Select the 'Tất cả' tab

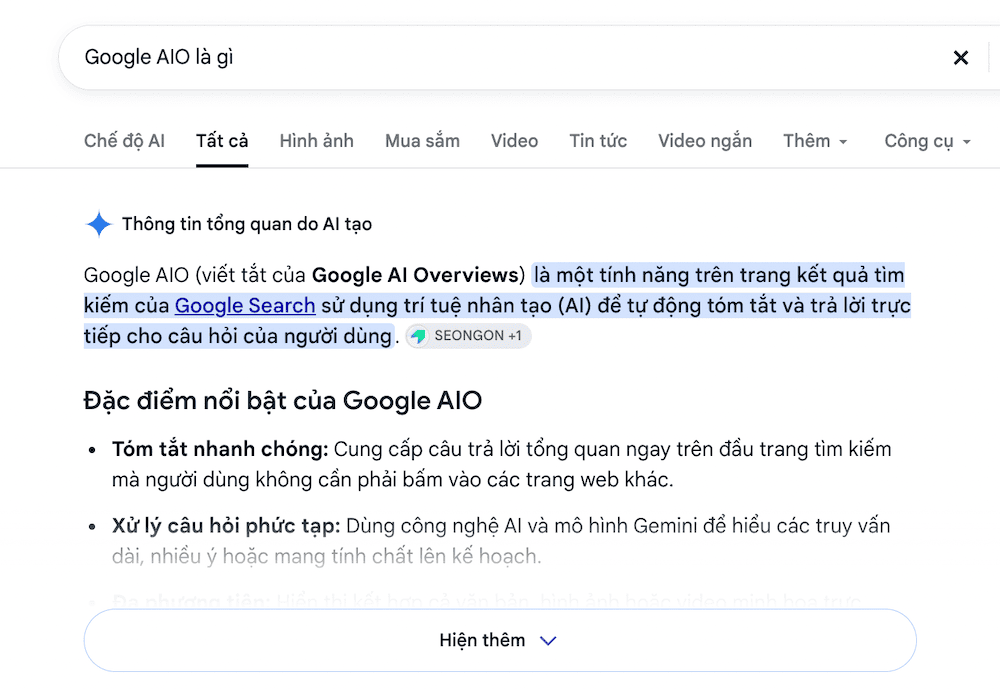[x=222, y=140]
